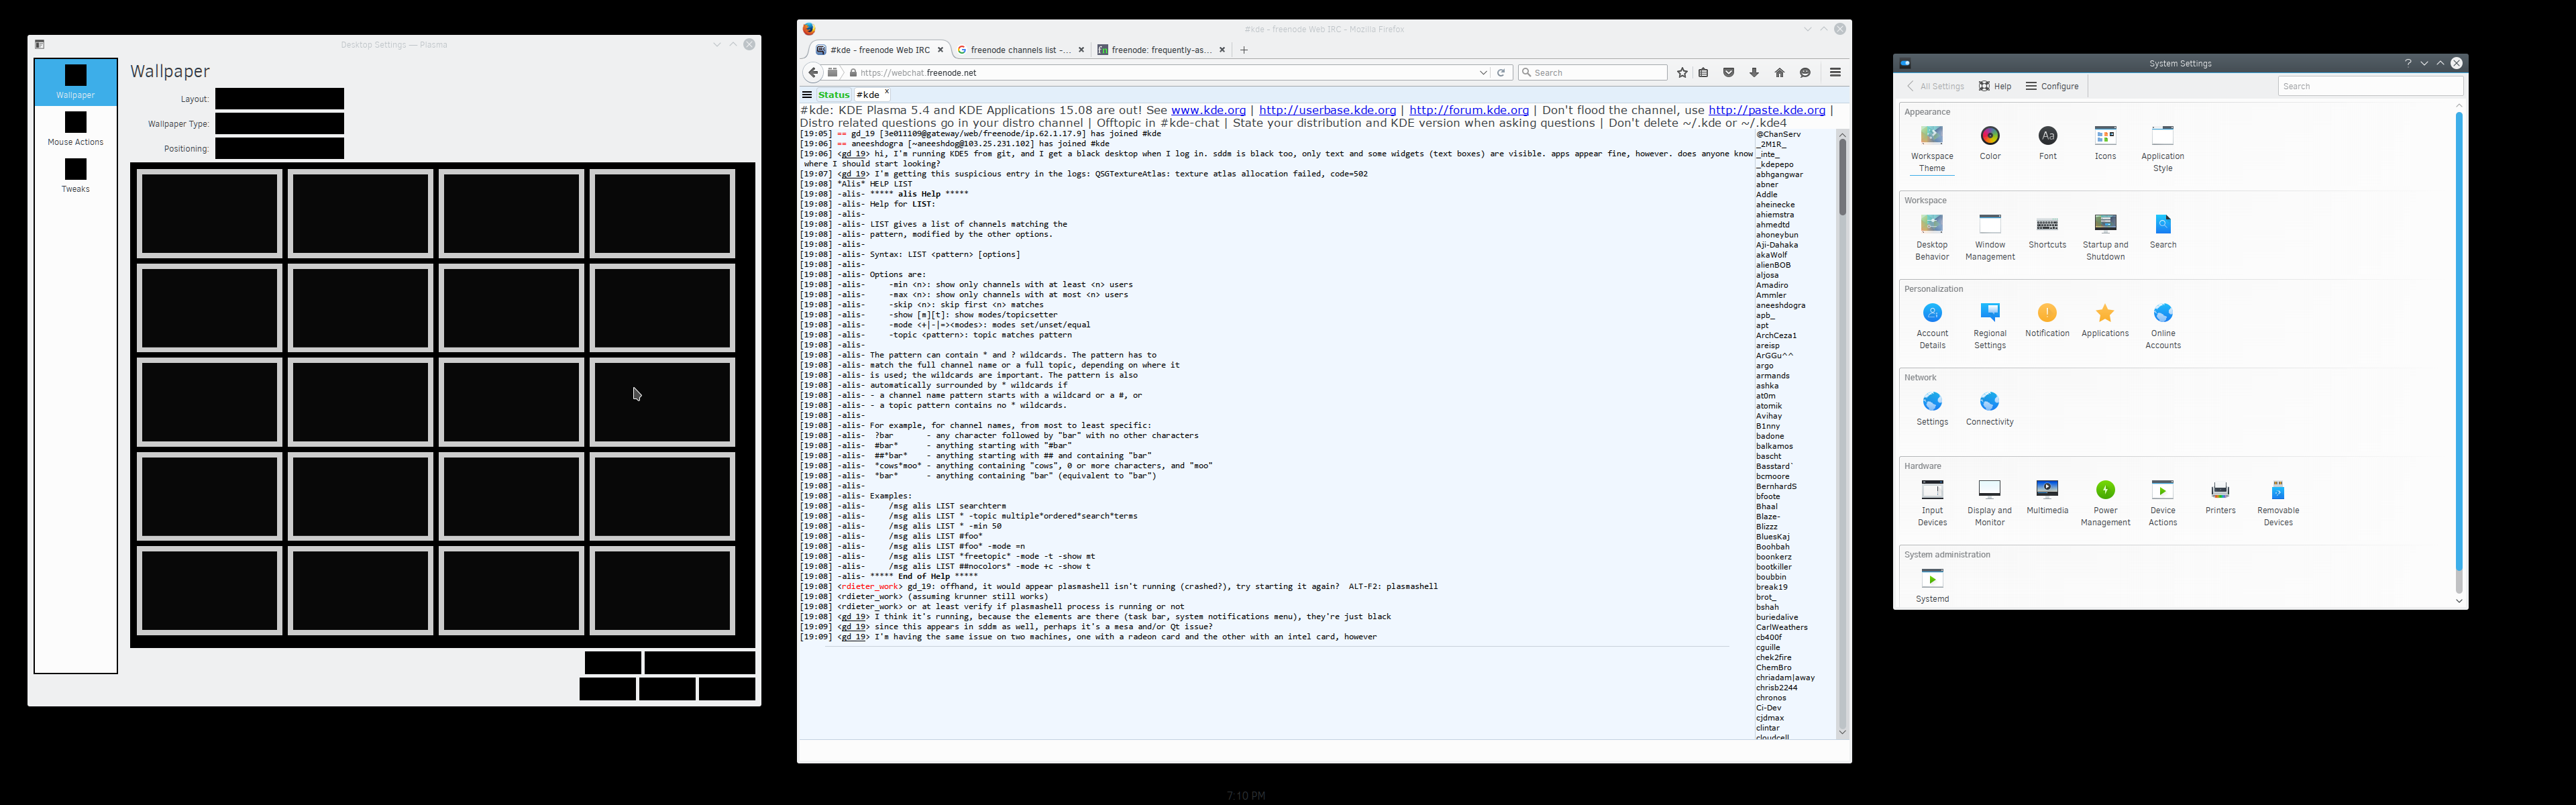Open Applications under Personalization
The image size is (2576, 805).
2105,320
